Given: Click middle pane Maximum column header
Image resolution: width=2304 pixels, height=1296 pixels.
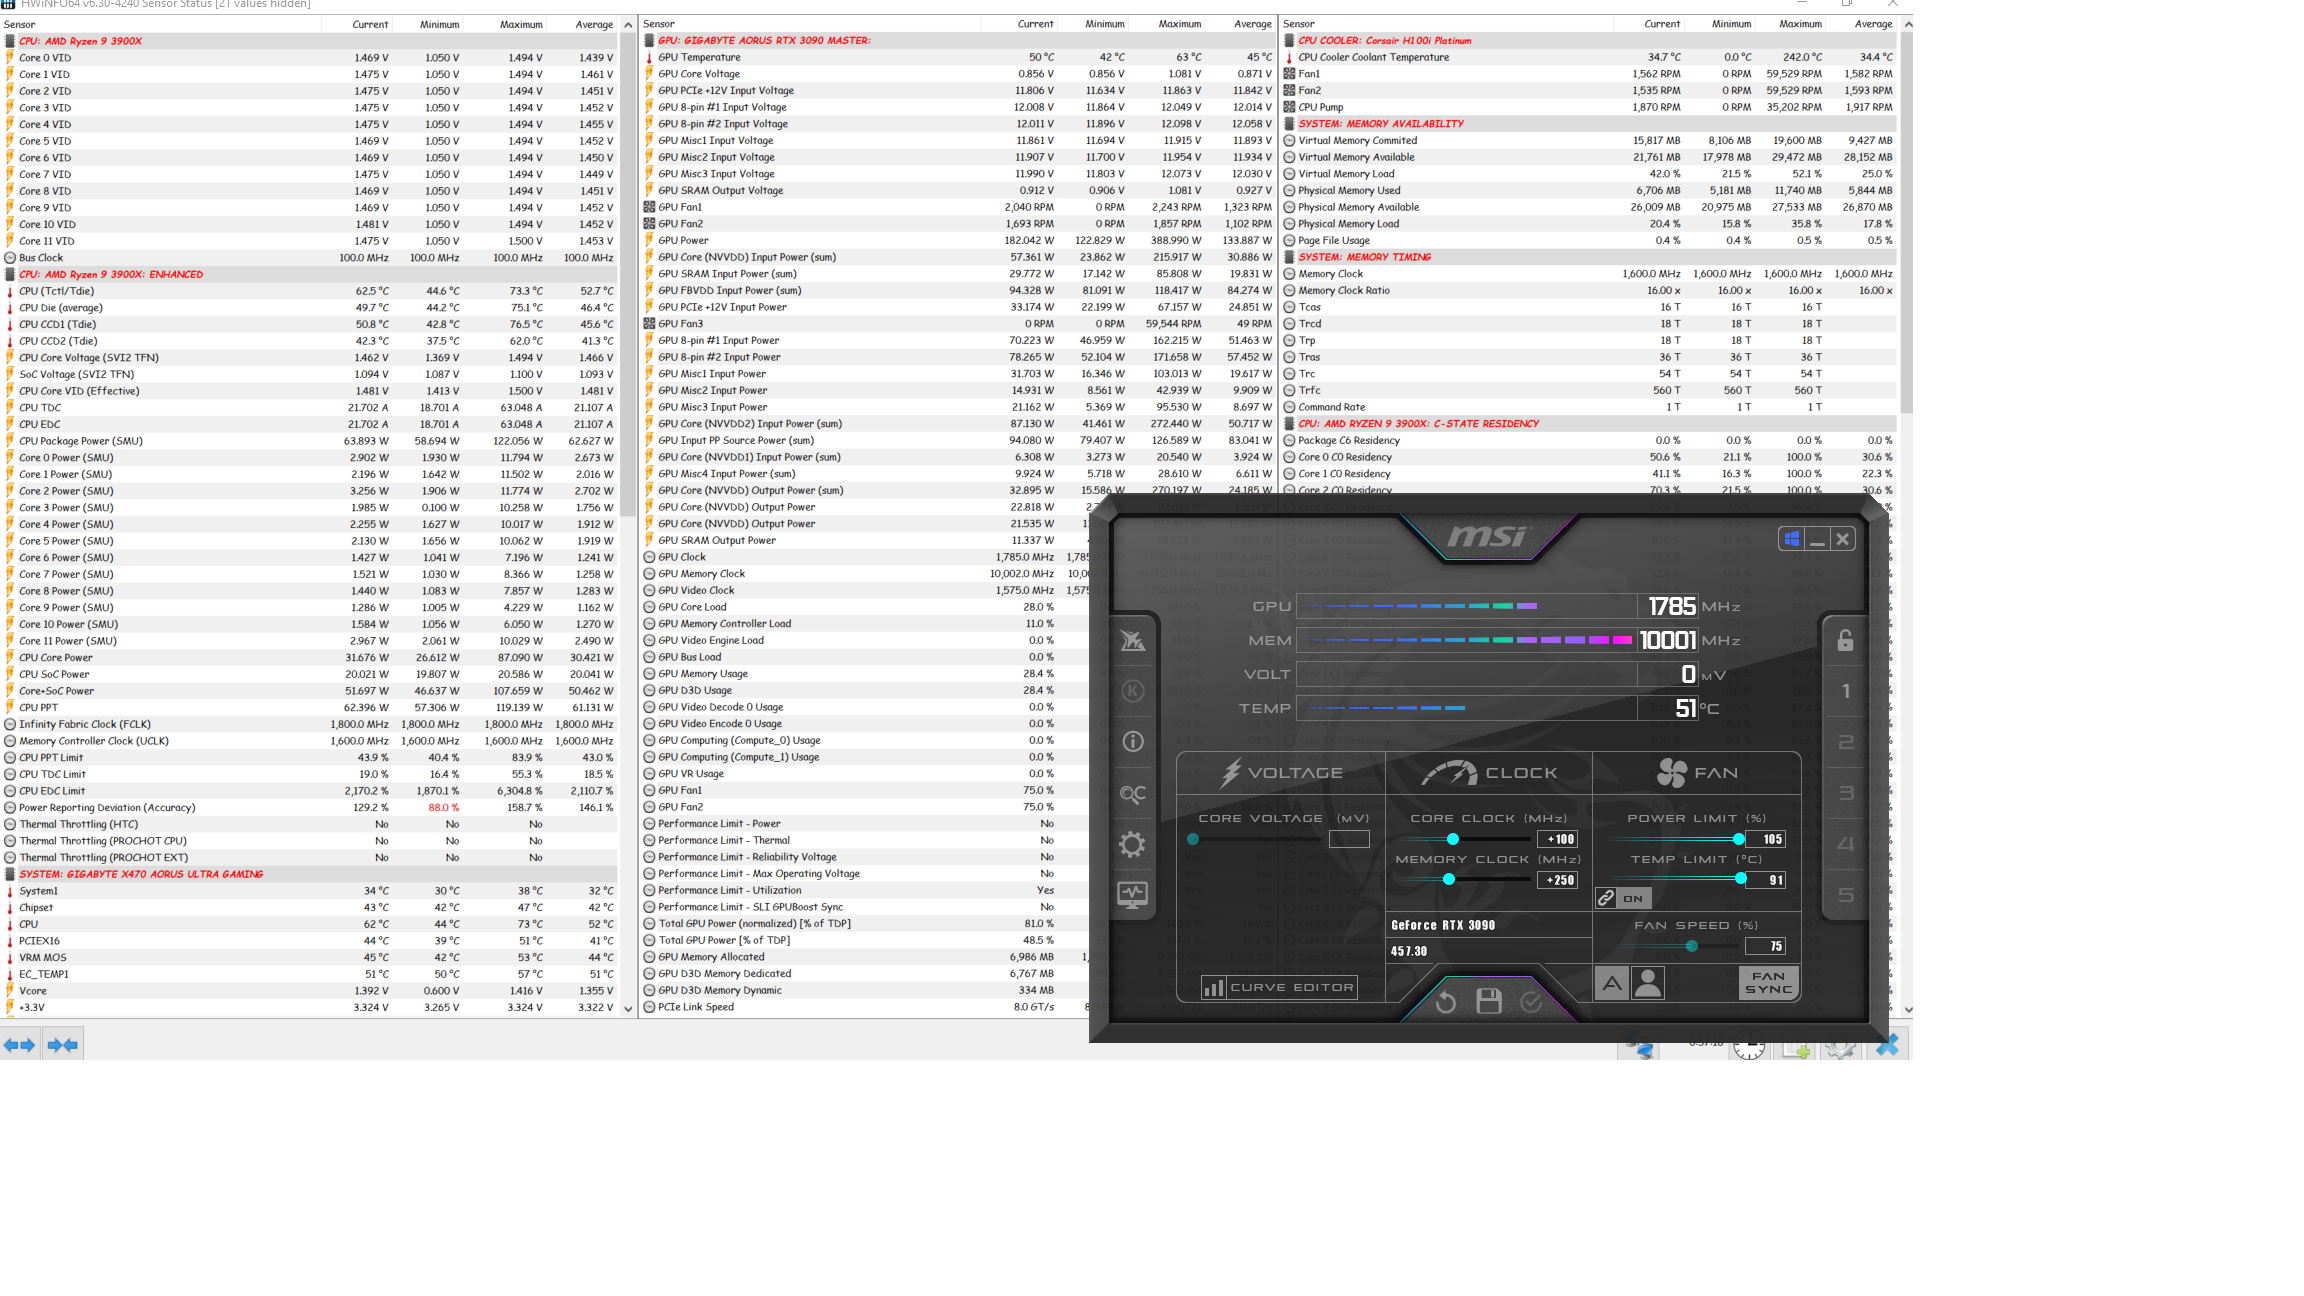Looking at the screenshot, I should click(1168, 24).
